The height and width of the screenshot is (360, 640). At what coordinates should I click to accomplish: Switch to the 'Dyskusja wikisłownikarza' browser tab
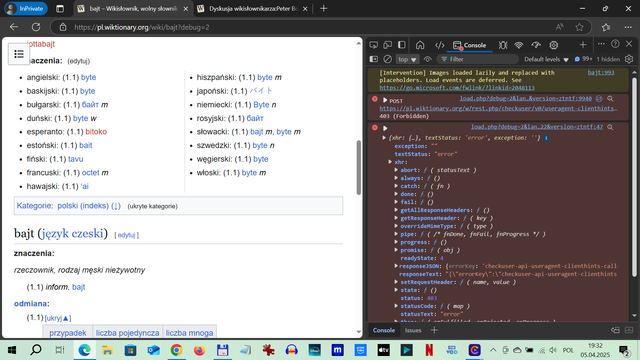pyautogui.click(x=252, y=9)
